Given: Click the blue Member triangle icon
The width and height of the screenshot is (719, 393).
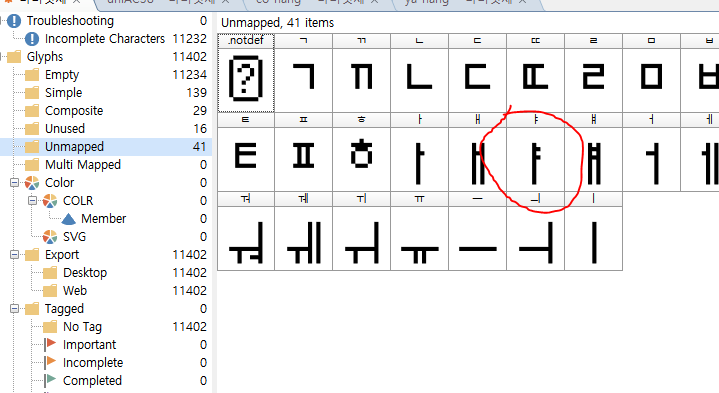Looking at the screenshot, I should pos(68,219).
